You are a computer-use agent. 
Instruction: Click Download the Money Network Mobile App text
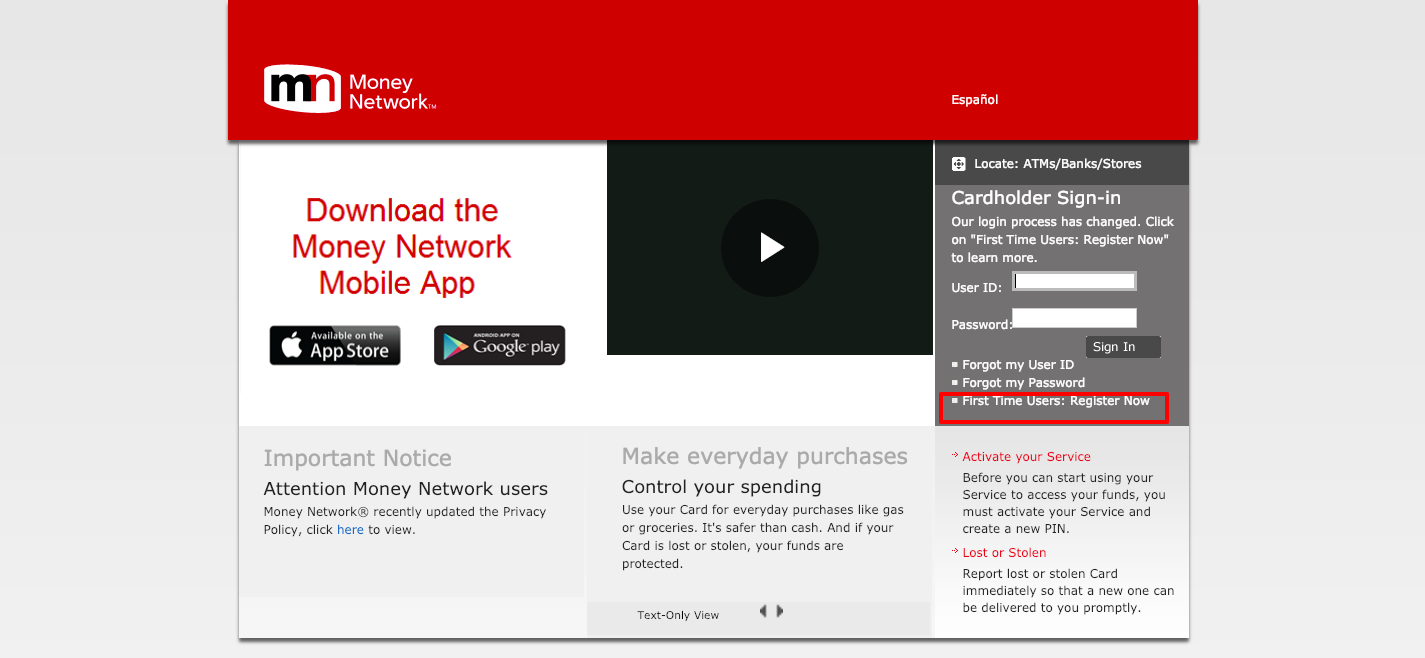(401, 247)
